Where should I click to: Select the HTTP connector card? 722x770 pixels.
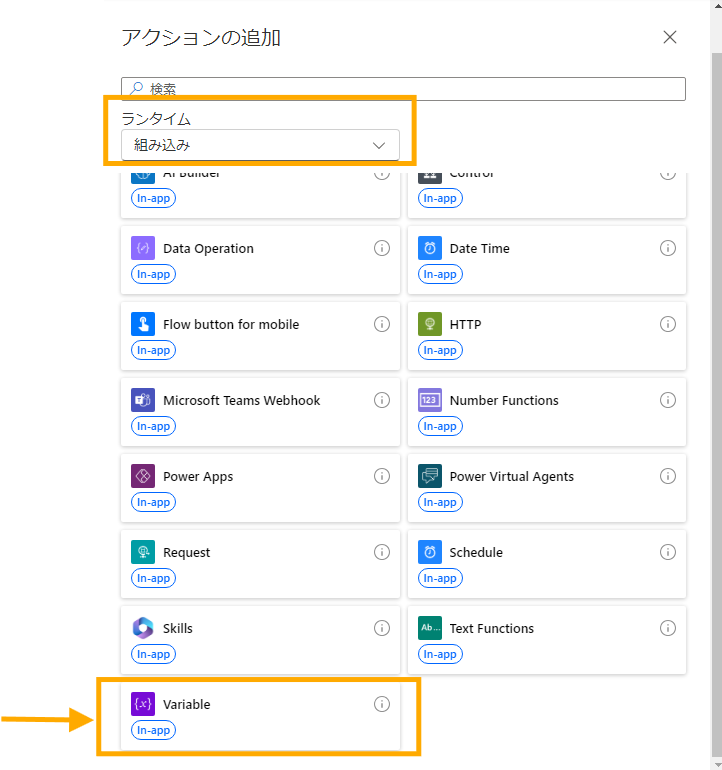coord(547,336)
